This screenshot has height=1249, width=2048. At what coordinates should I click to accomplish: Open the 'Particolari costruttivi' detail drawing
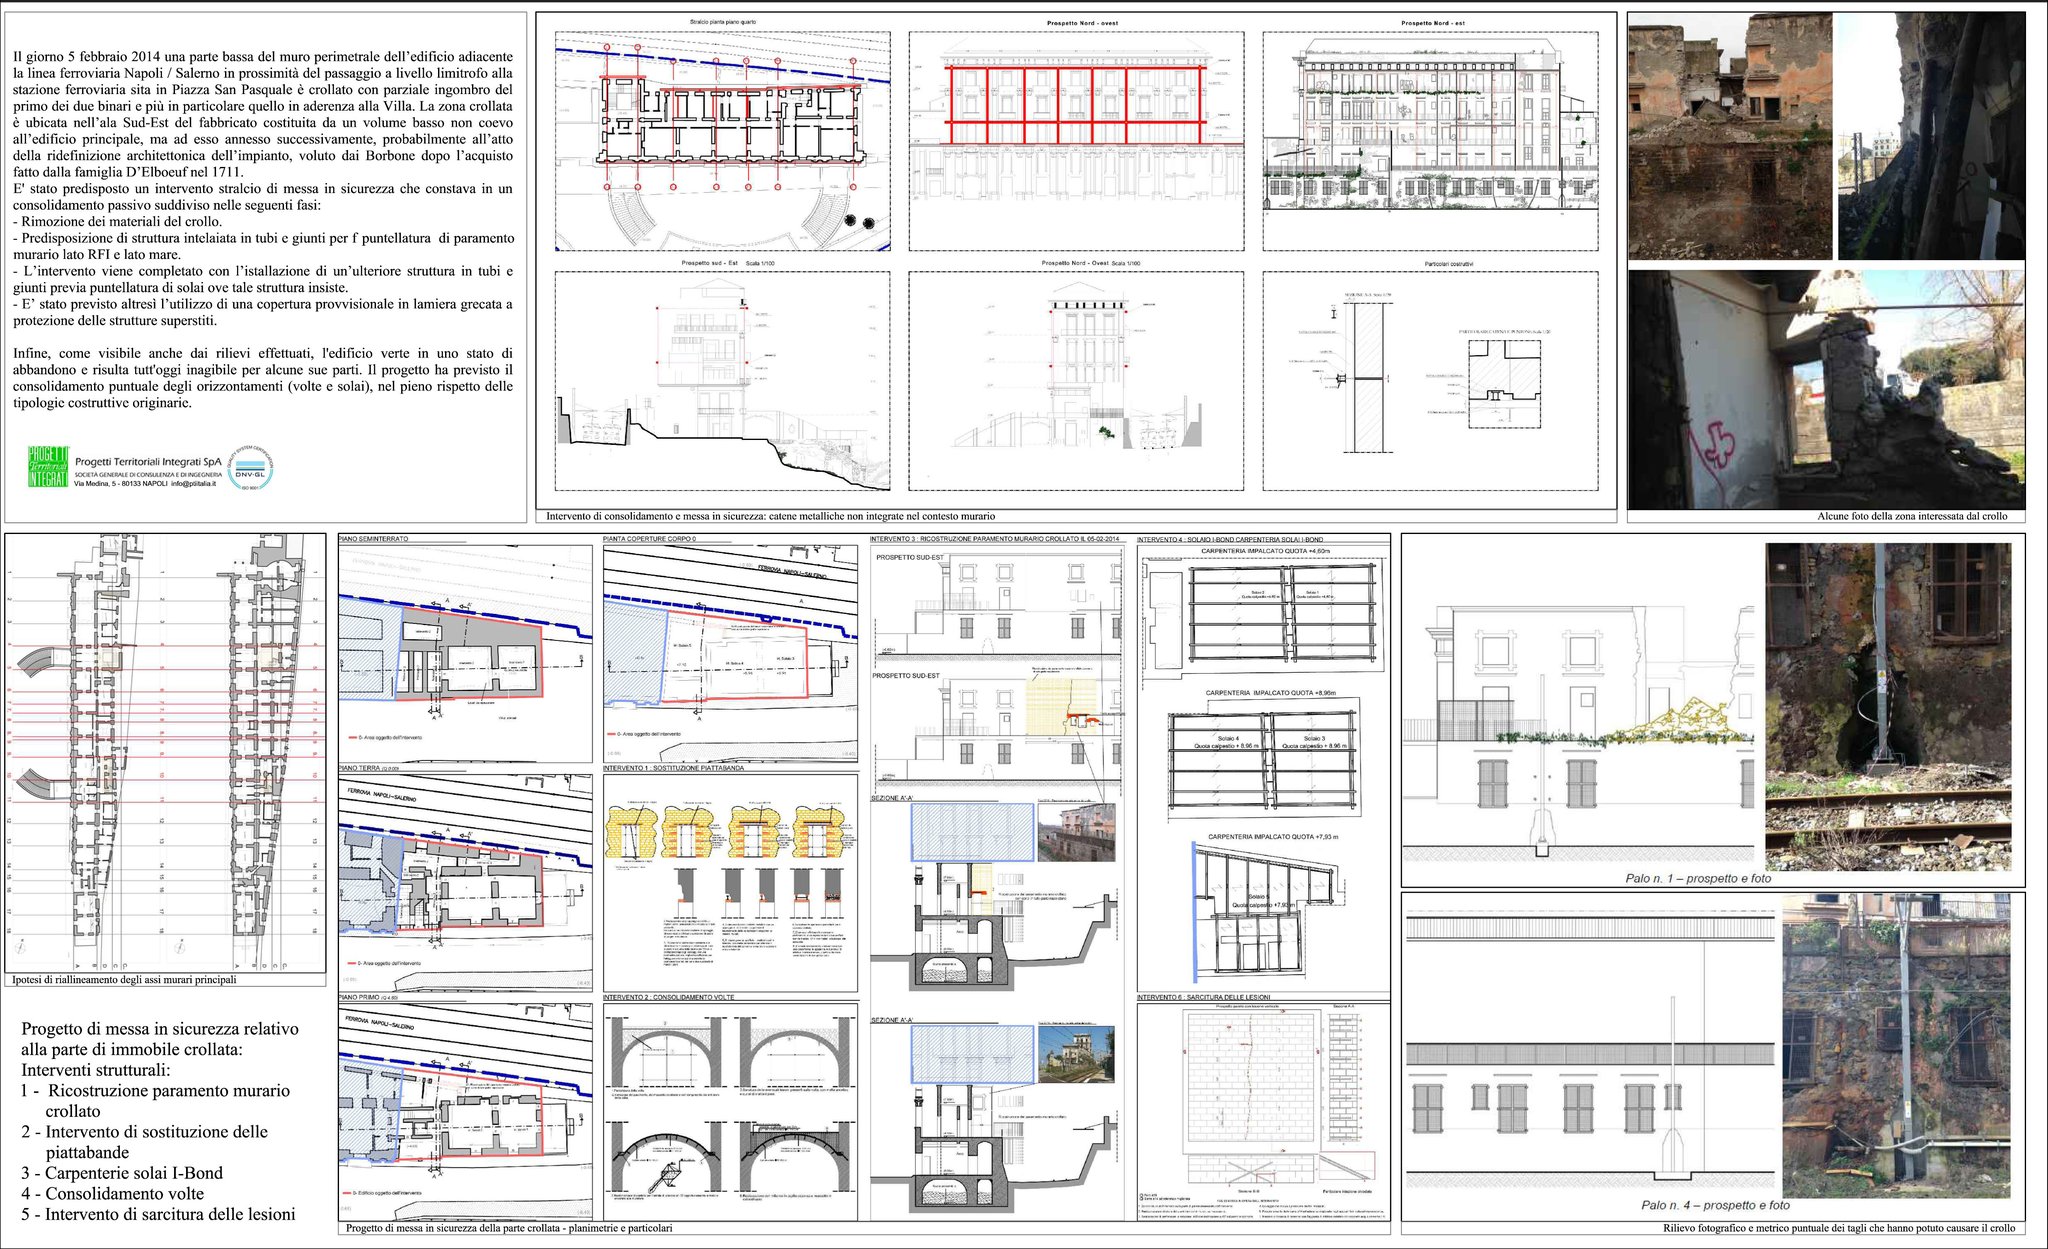pyautogui.click(x=1430, y=380)
